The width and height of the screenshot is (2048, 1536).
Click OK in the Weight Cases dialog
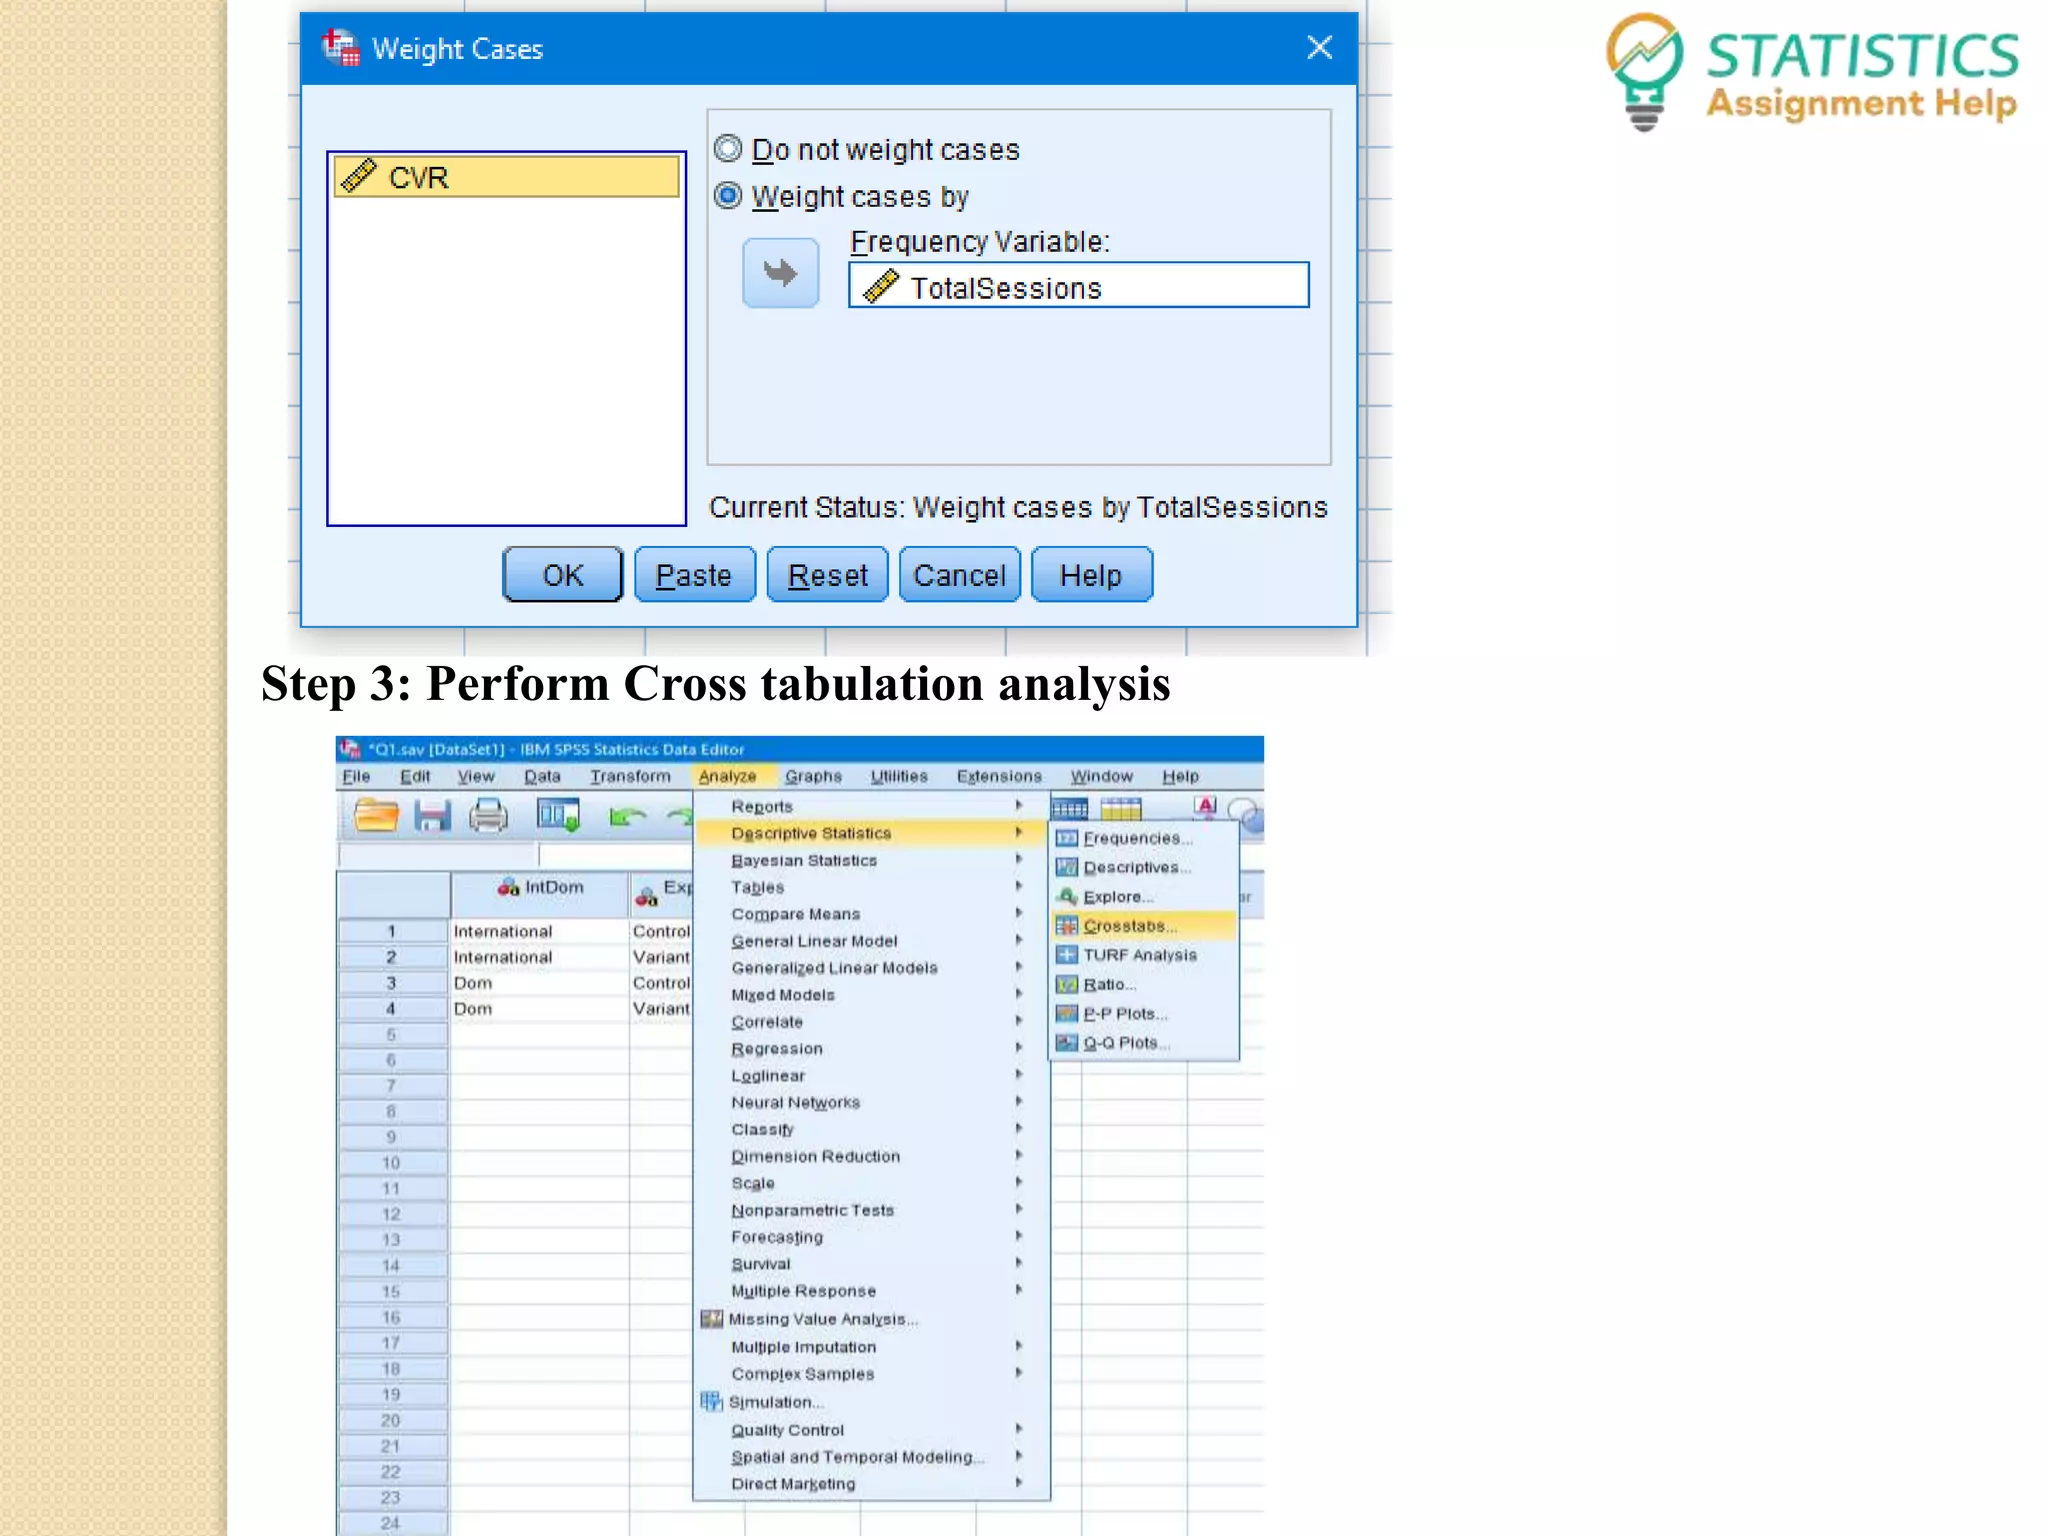(562, 575)
